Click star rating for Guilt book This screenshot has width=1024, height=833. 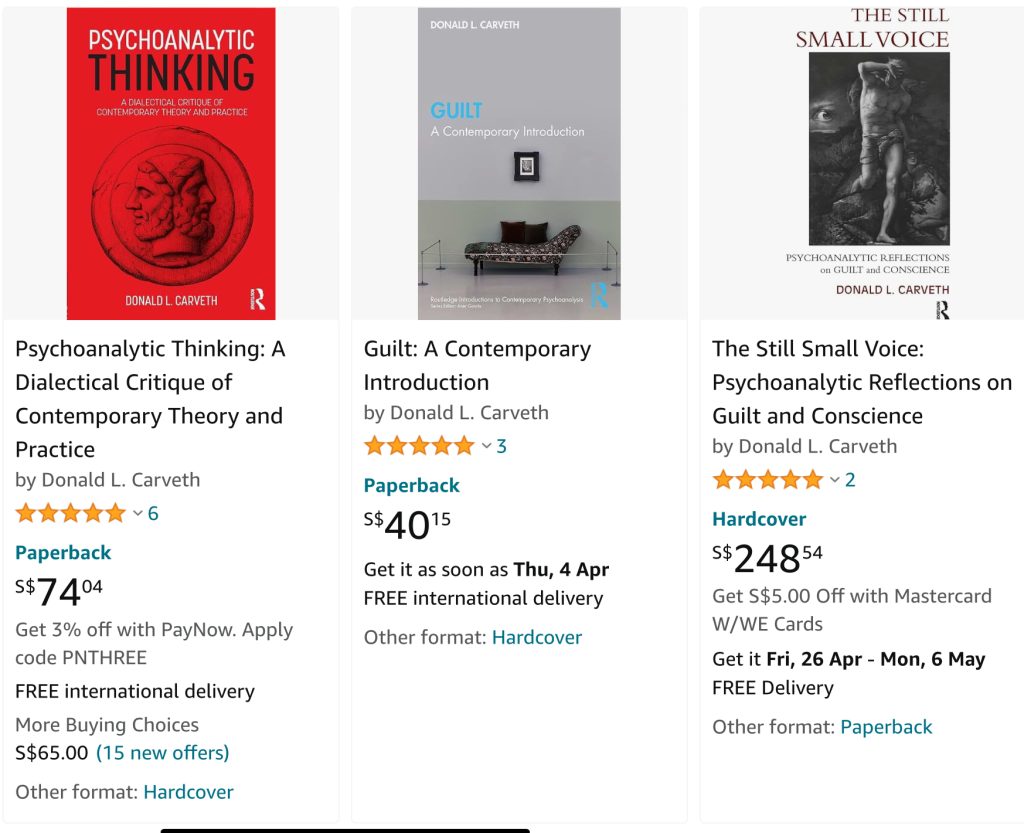click(x=419, y=446)
